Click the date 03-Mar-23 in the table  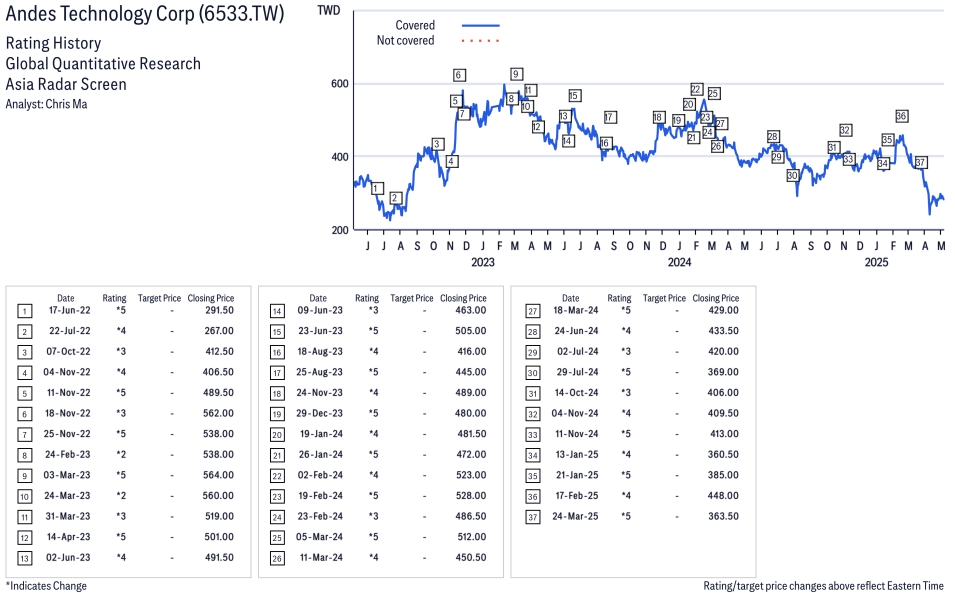[x=67, y=475]
